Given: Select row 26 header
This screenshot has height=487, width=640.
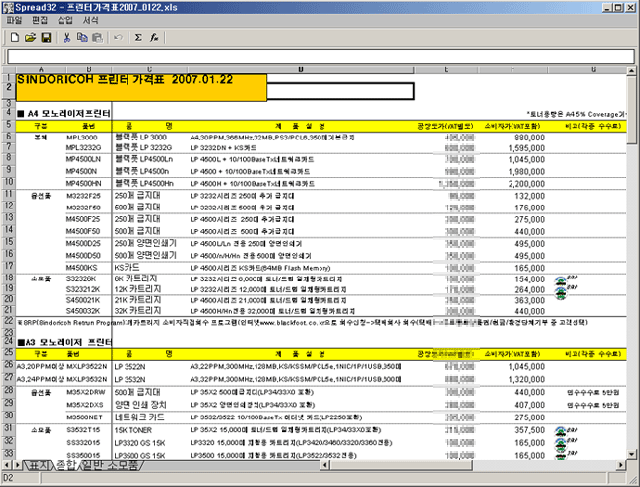Looking at the screenshot, I should [x=9, y=365].
